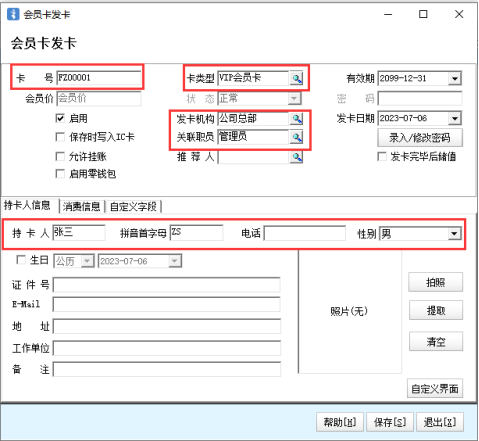Open the 发卡日期 date picker arrow
Screen dimensions: 479x441
[455, 118]
